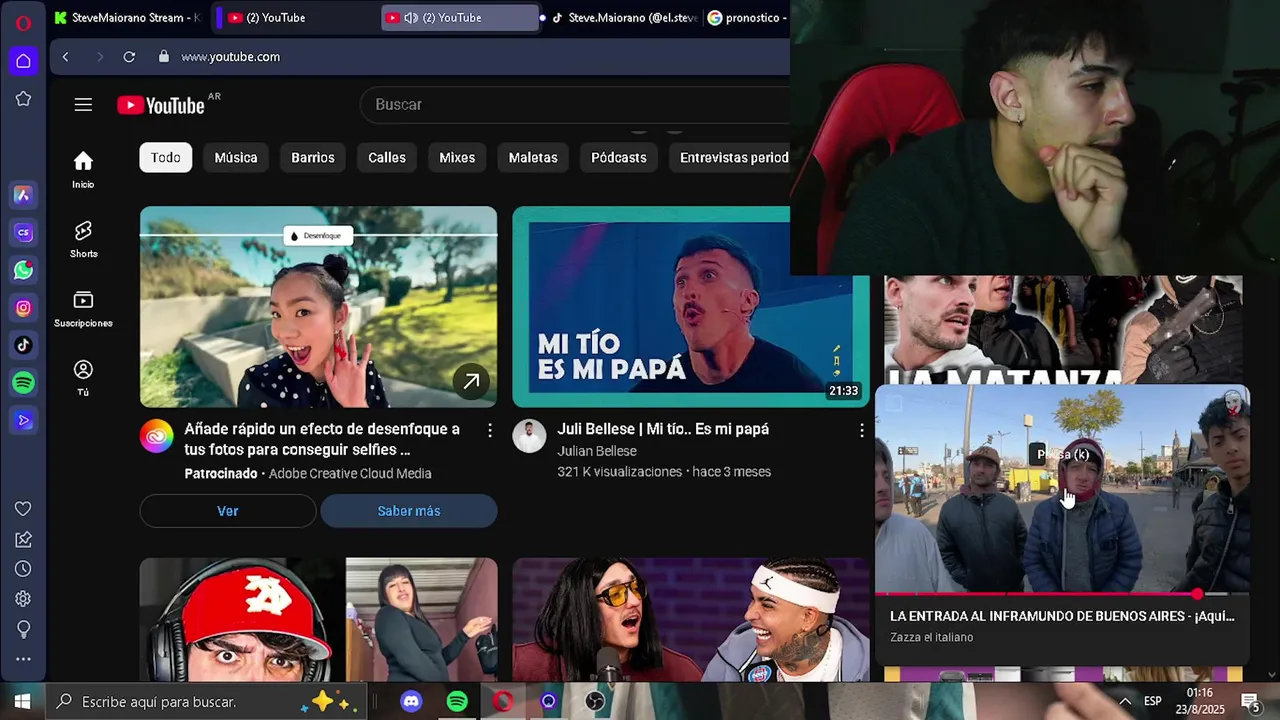This screenshot has width=1280, height=720.
Task: Select the Entrevistas periodísticas filter chip
Action: pyautogui.click(x=729, y=157)
